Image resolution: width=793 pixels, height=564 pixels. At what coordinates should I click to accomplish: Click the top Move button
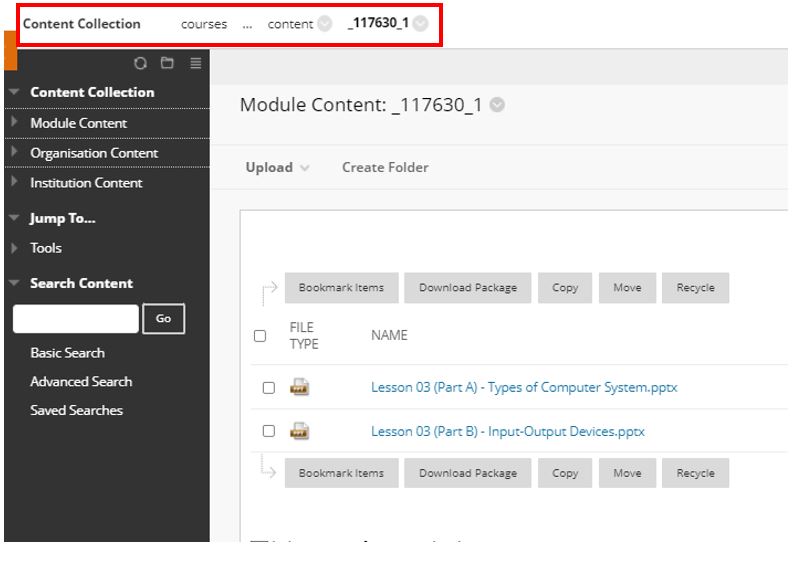[x=628, y=288]
